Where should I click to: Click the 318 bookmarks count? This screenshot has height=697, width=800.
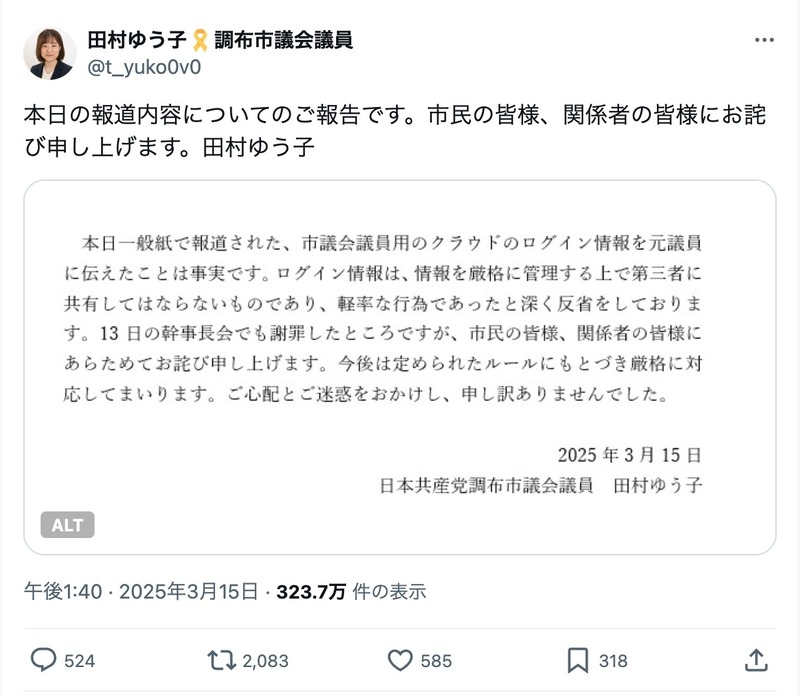(613, 661)
